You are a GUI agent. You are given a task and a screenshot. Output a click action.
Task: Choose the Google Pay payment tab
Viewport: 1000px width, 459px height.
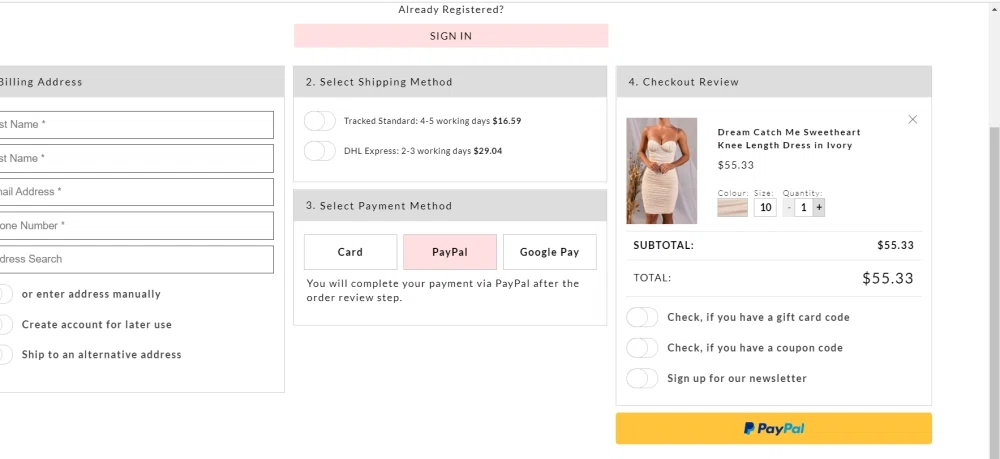[549, 252]
